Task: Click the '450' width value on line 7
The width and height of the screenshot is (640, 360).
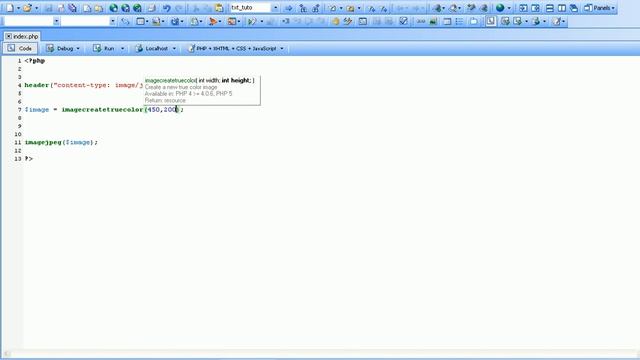Action: click(153, 110)
